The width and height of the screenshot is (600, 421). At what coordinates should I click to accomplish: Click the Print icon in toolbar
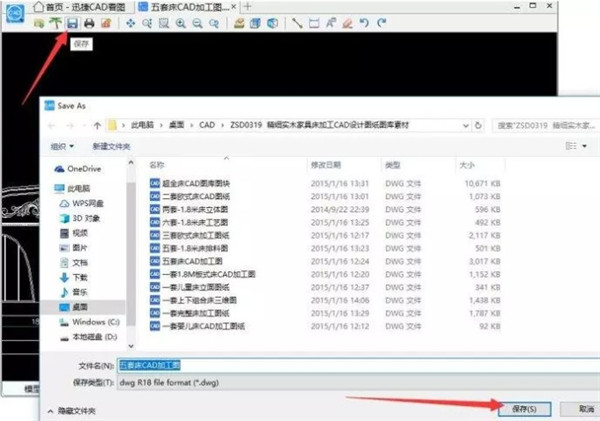coord(89,22)
